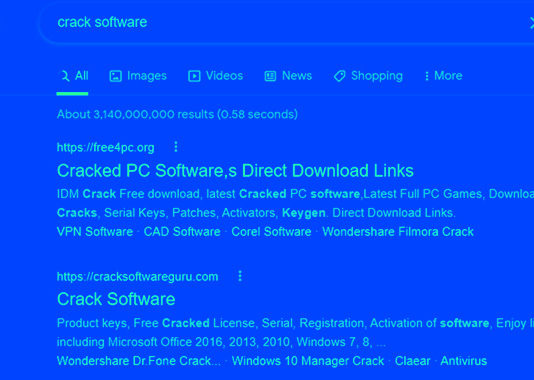
Task: Click the search box containing 'crack software'
Action: 286,23
